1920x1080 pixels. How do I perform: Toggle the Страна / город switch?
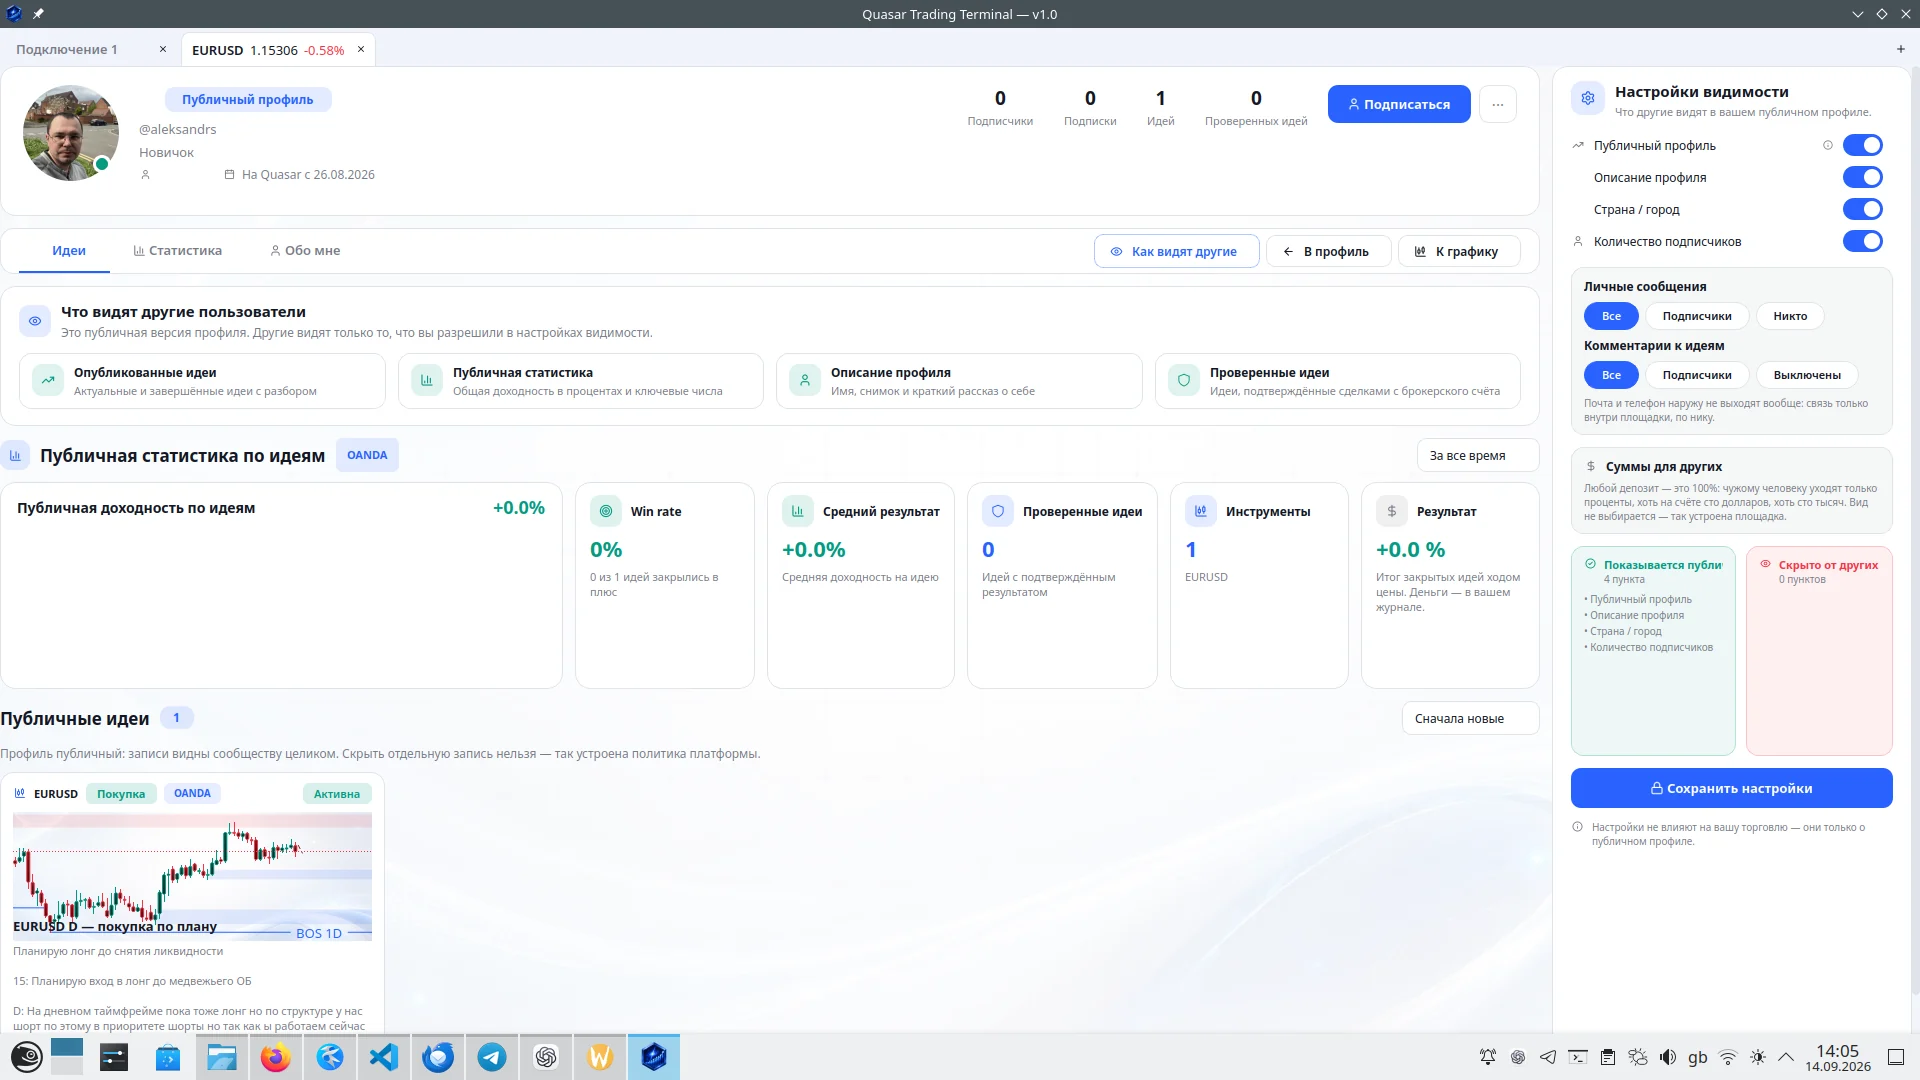point(1863,209)
